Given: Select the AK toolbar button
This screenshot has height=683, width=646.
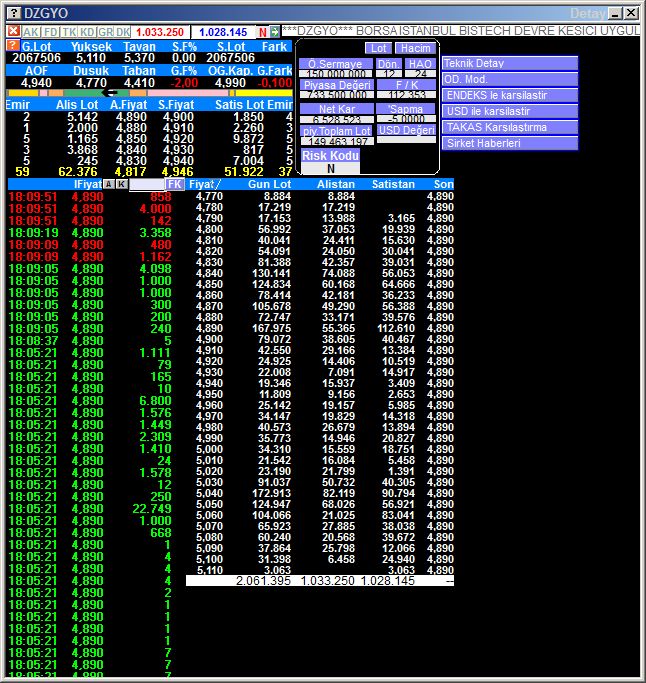Looking at the screenshot, I should point(31,32).
